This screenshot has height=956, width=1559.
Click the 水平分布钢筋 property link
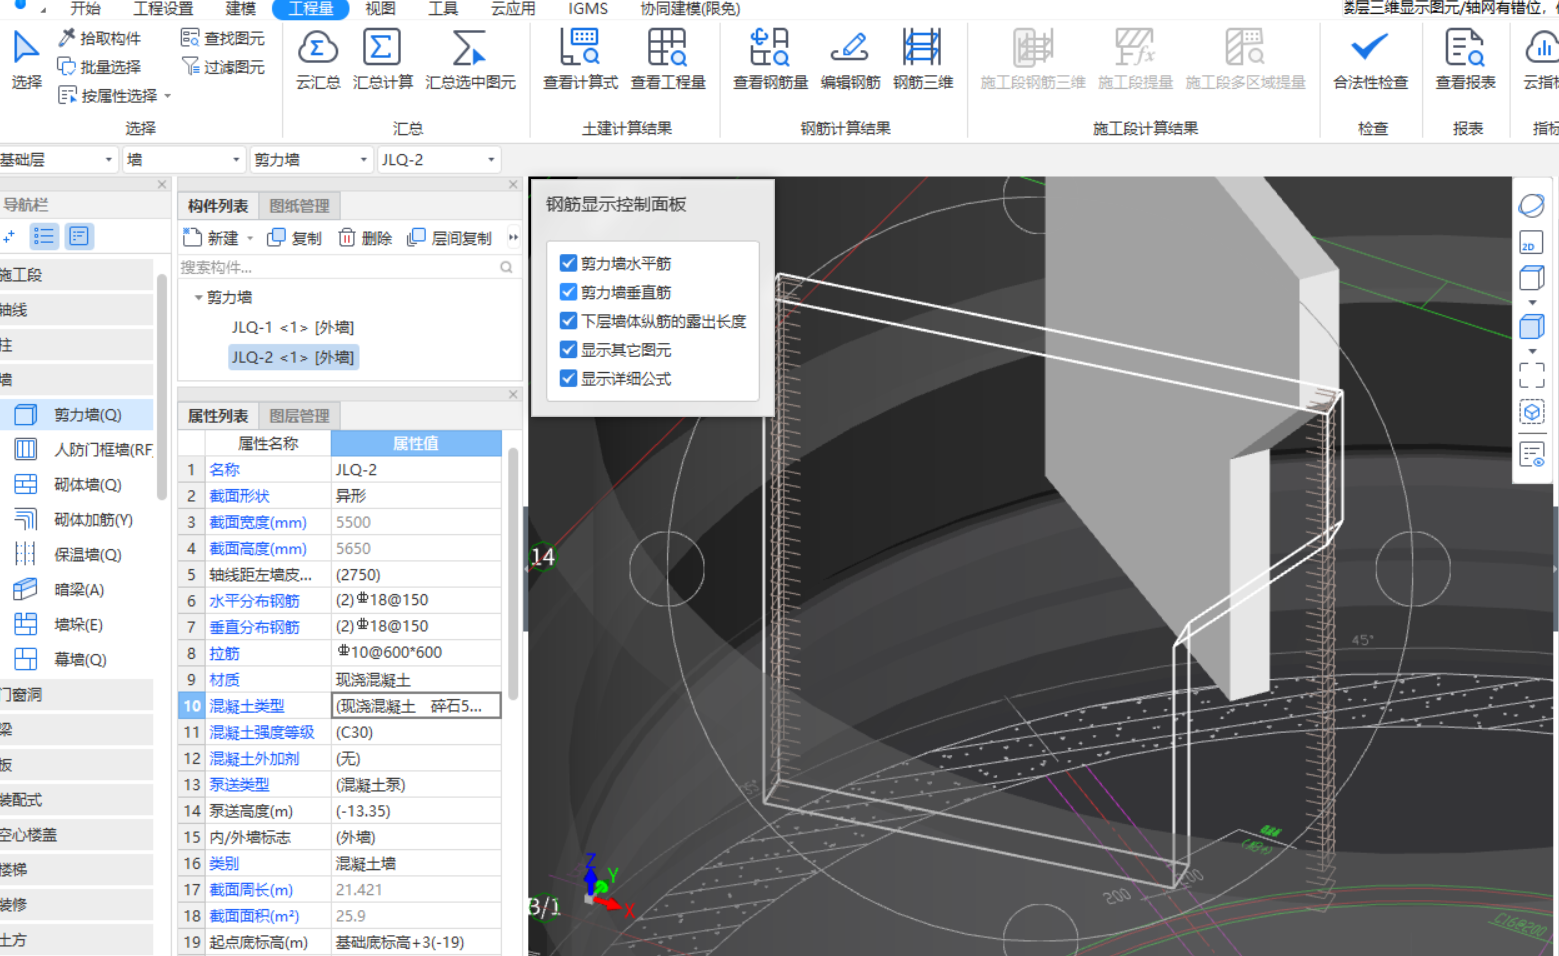[x=254, y=601]
